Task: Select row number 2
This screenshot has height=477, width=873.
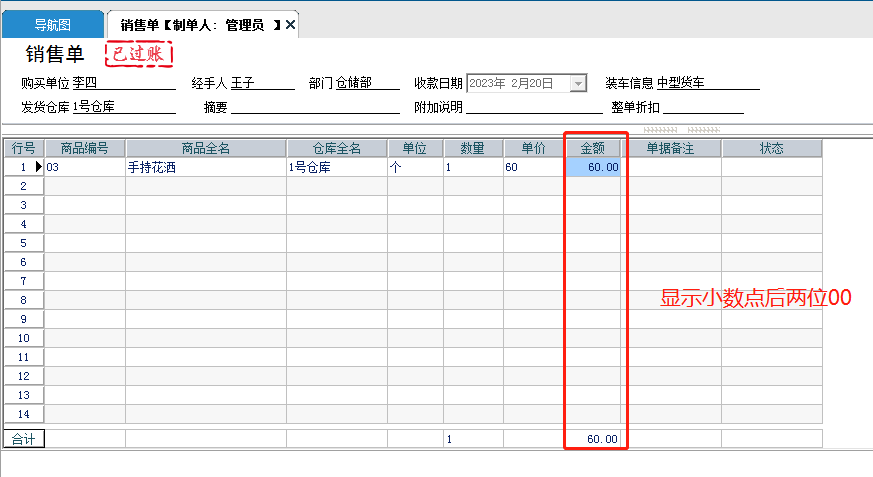Action: (x=23, y=186)
